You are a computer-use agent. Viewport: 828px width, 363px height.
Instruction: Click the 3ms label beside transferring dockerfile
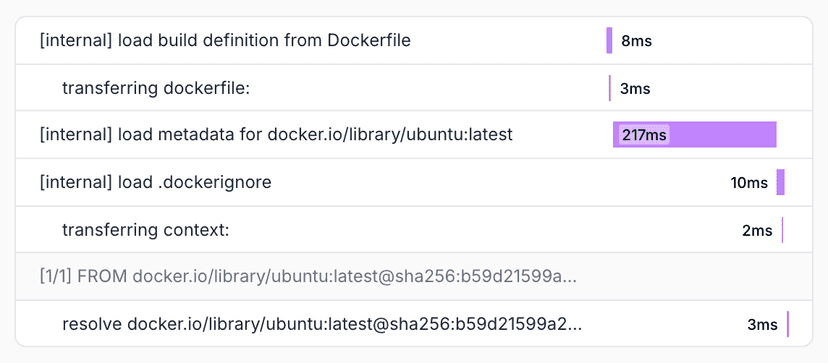click(635, 89)
